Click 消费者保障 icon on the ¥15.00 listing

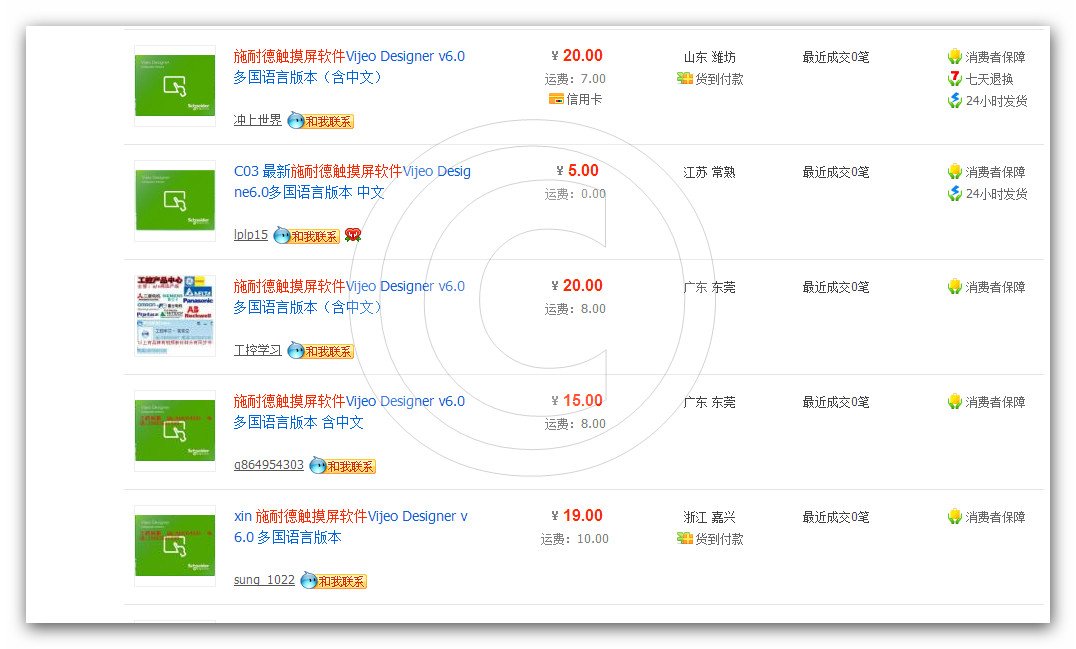[x=955, y=402]
